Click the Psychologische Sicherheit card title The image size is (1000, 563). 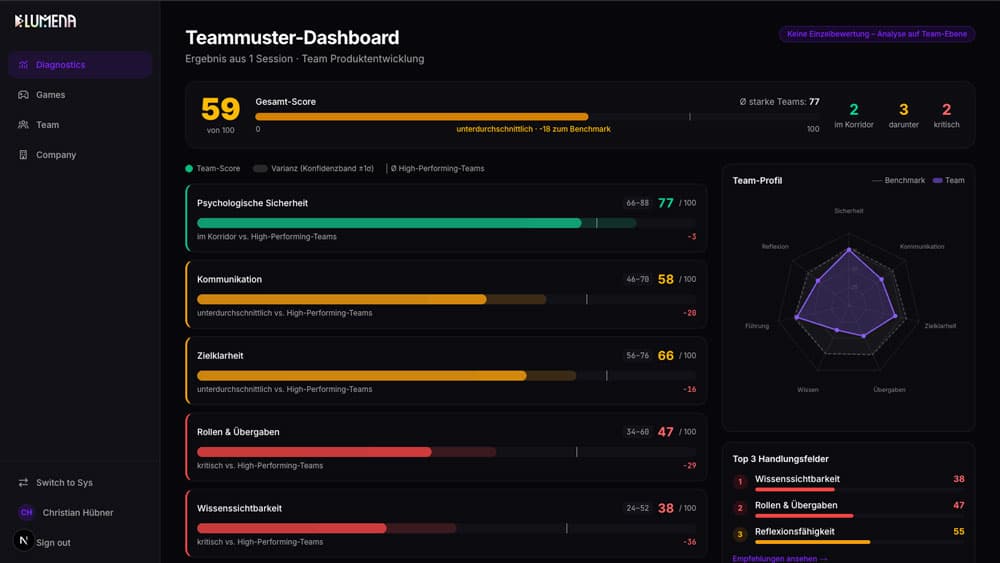(x=252, y=203)
